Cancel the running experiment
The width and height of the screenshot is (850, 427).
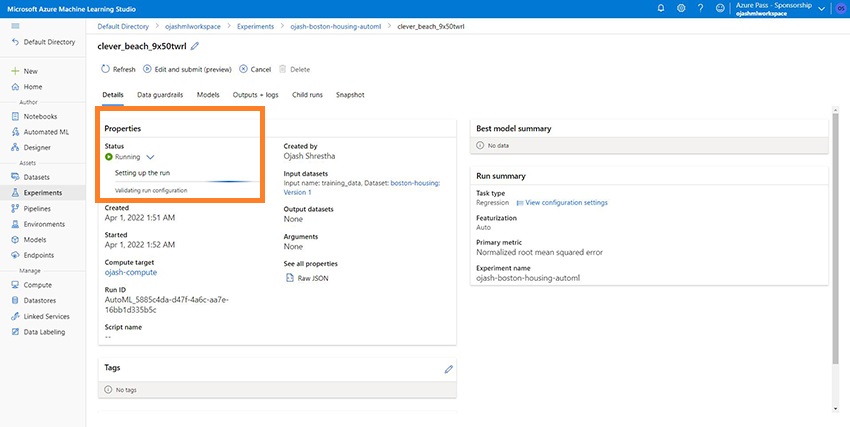(255, 69)
